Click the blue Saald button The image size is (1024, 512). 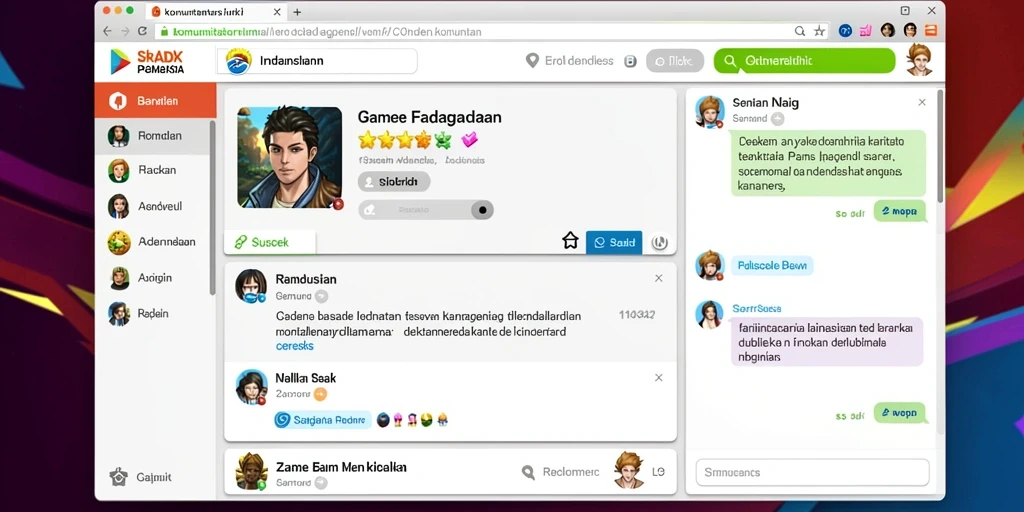tap(614, 242)
